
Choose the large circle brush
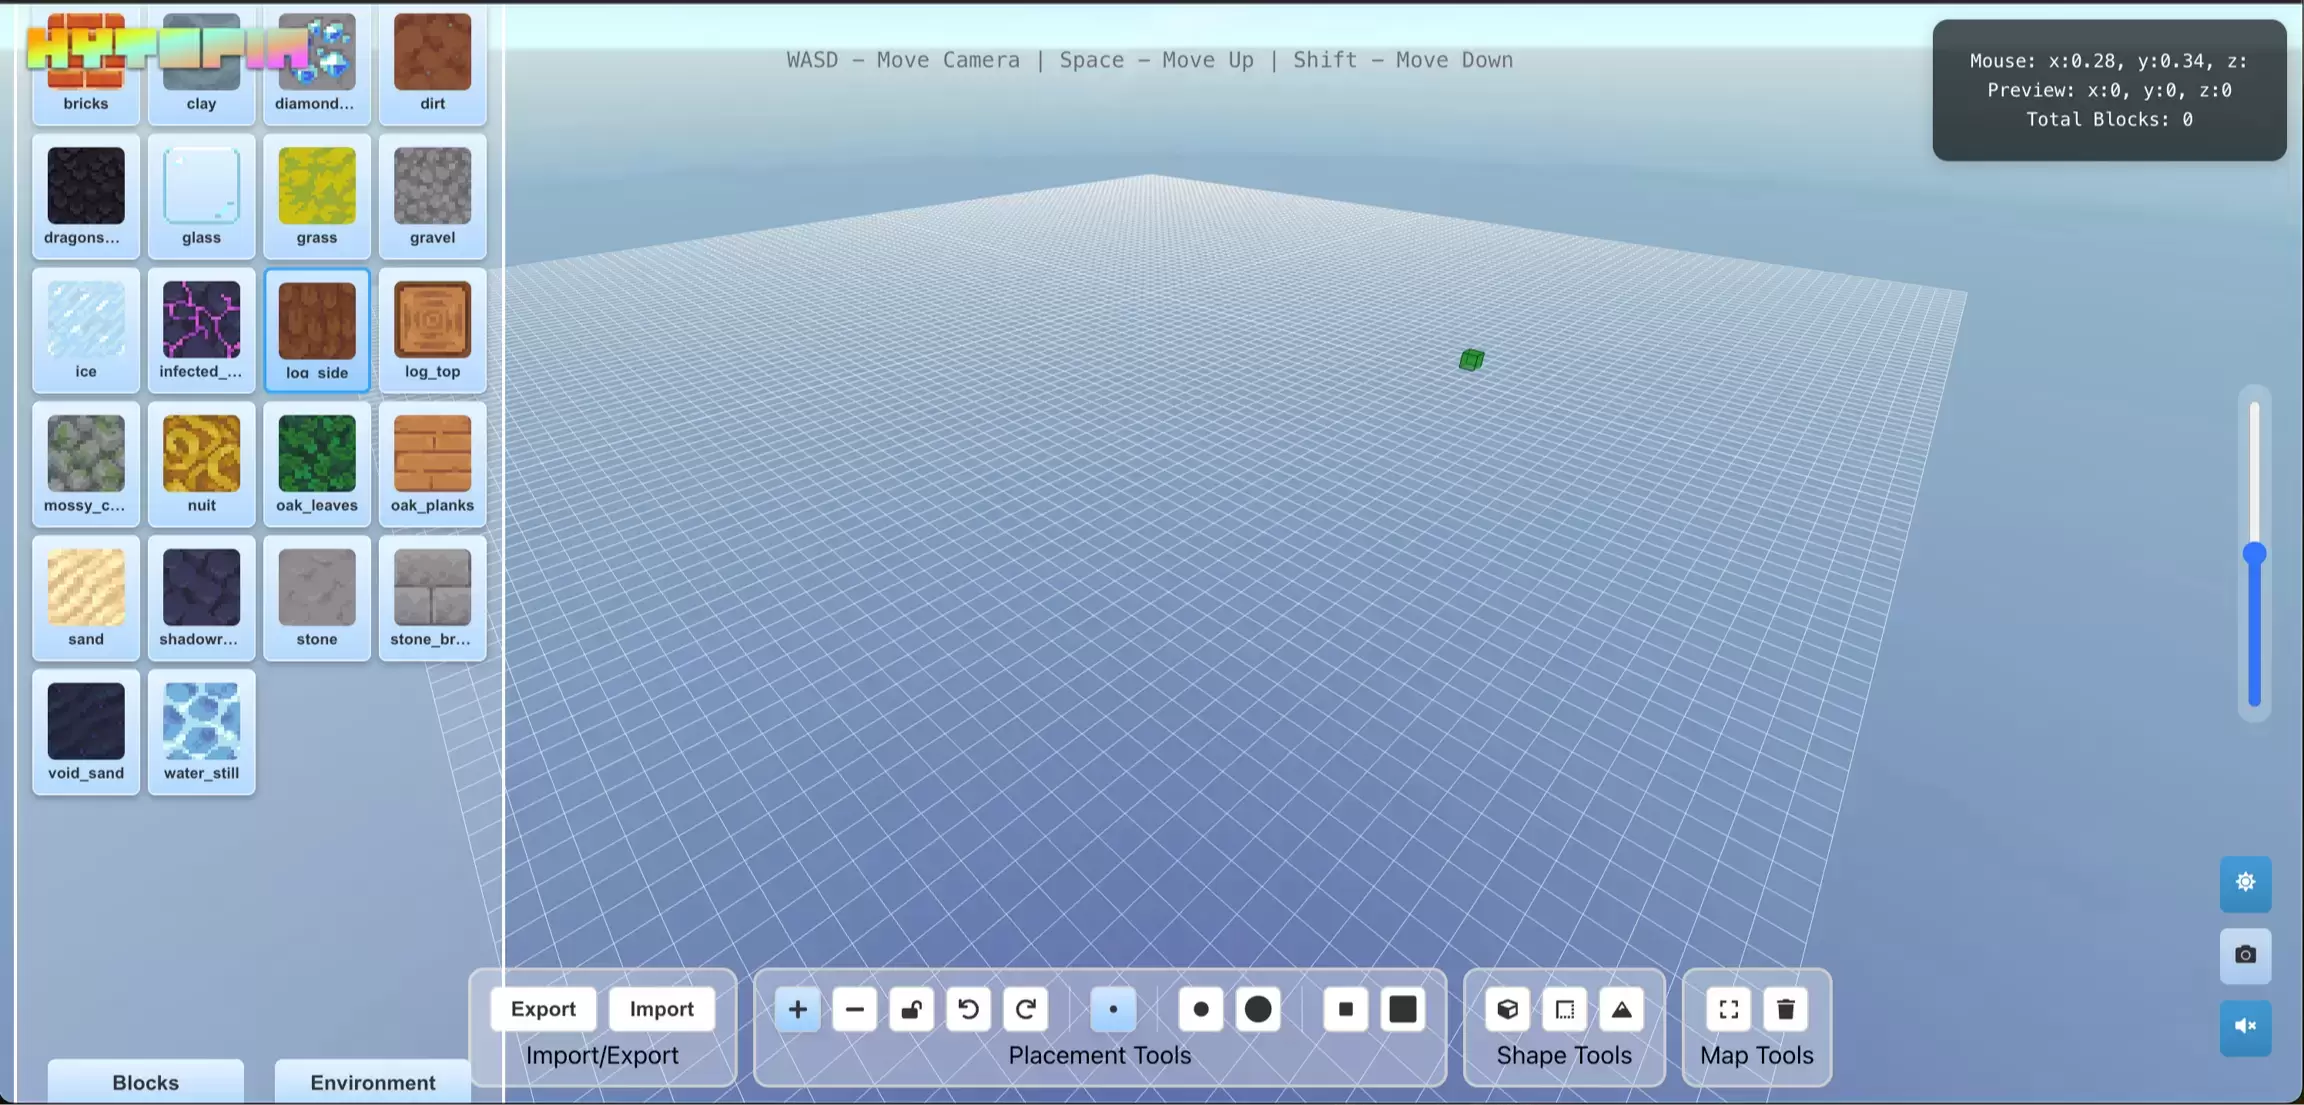tap(1258, 1010)
